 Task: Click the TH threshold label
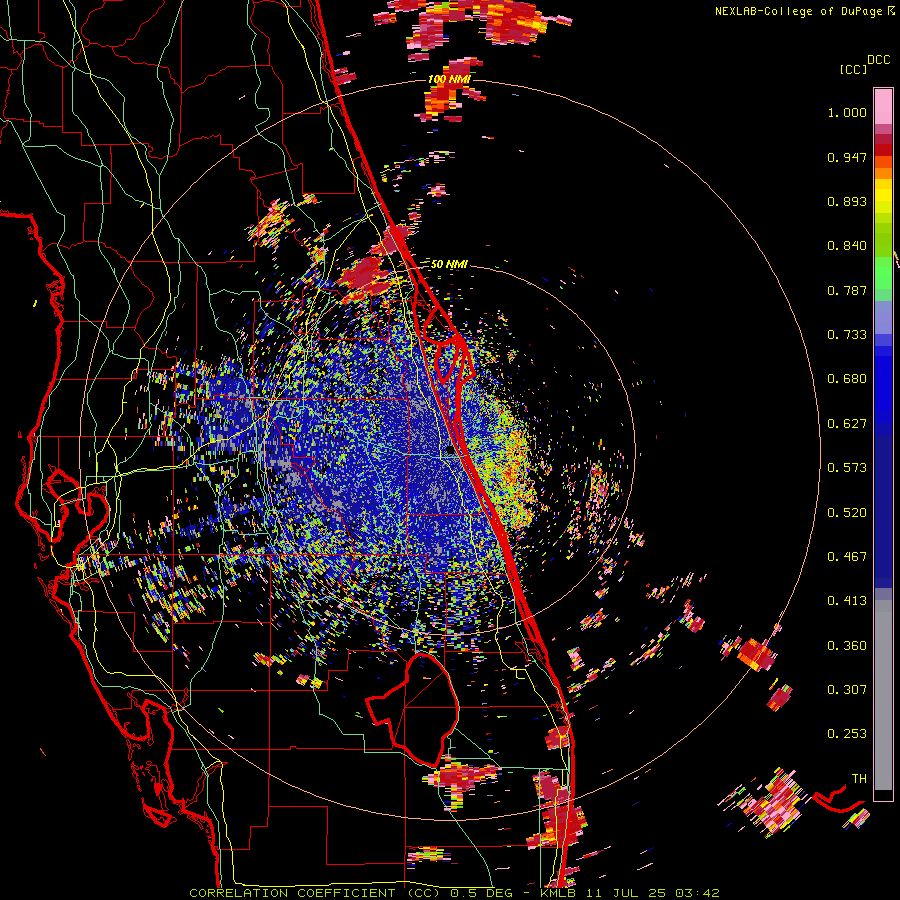(x=859, y=779)
